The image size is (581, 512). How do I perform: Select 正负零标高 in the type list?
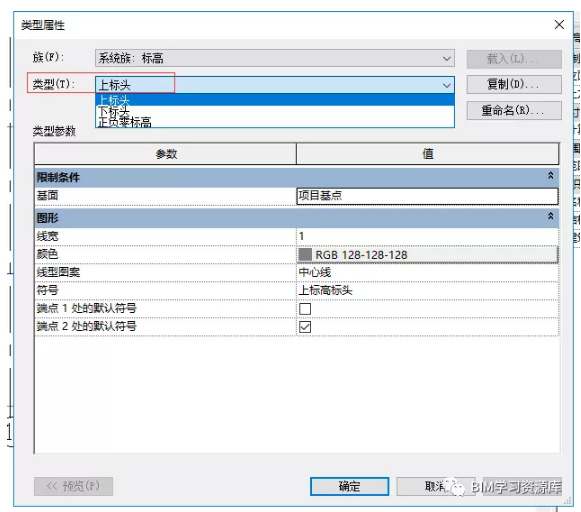coord(275,122)
